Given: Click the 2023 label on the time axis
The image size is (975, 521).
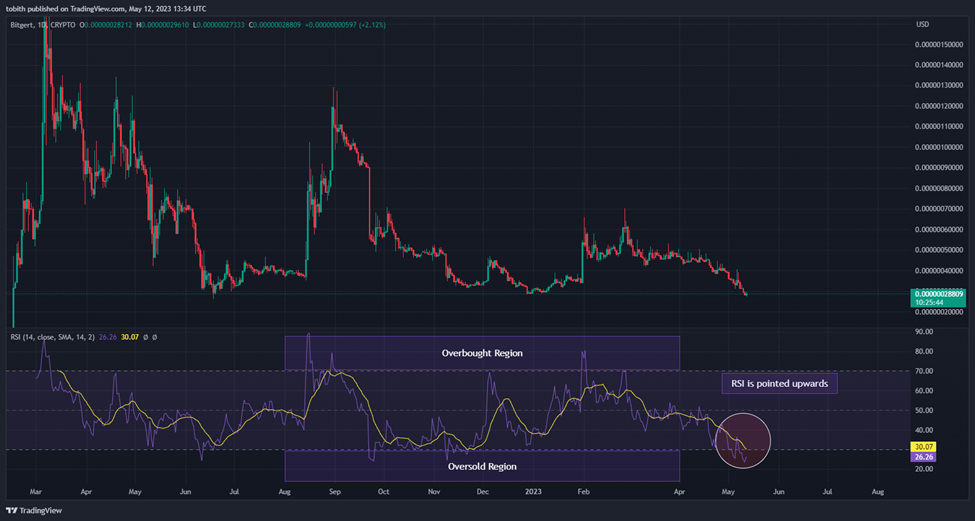Looking at the screenshot, I should coord(533,492).
